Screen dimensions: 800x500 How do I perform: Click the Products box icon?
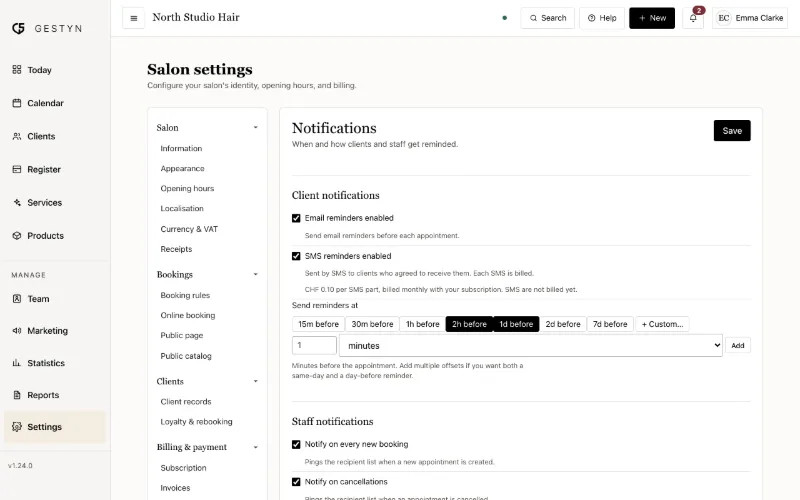tap(17, 236)
